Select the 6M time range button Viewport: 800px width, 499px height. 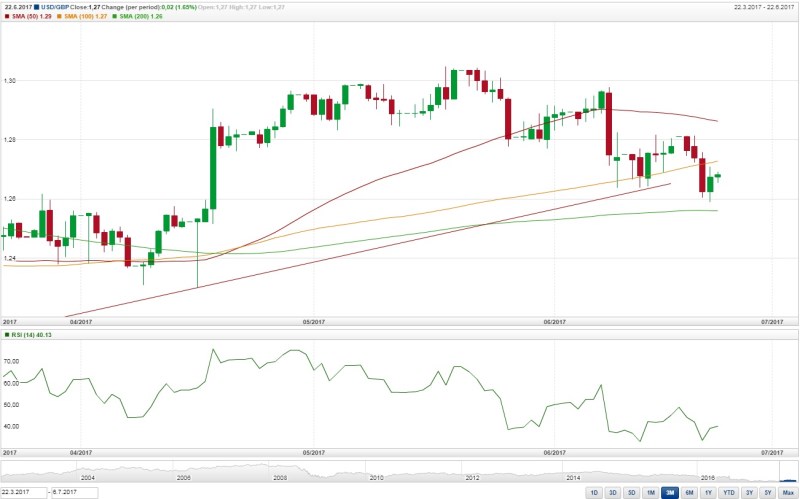(x=689, y=493)
